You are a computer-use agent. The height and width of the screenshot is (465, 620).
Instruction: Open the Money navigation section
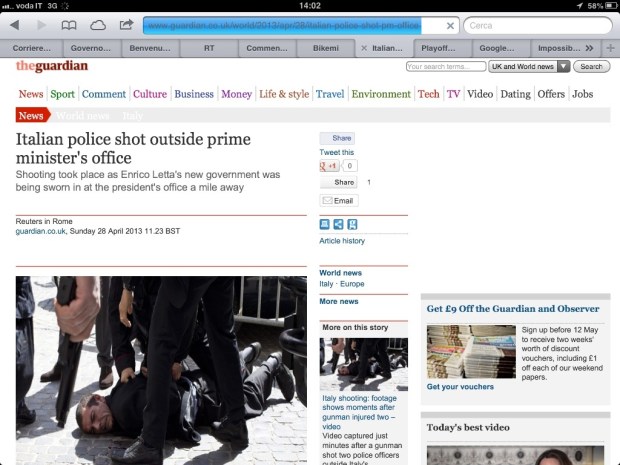click(x=236, y=94)
